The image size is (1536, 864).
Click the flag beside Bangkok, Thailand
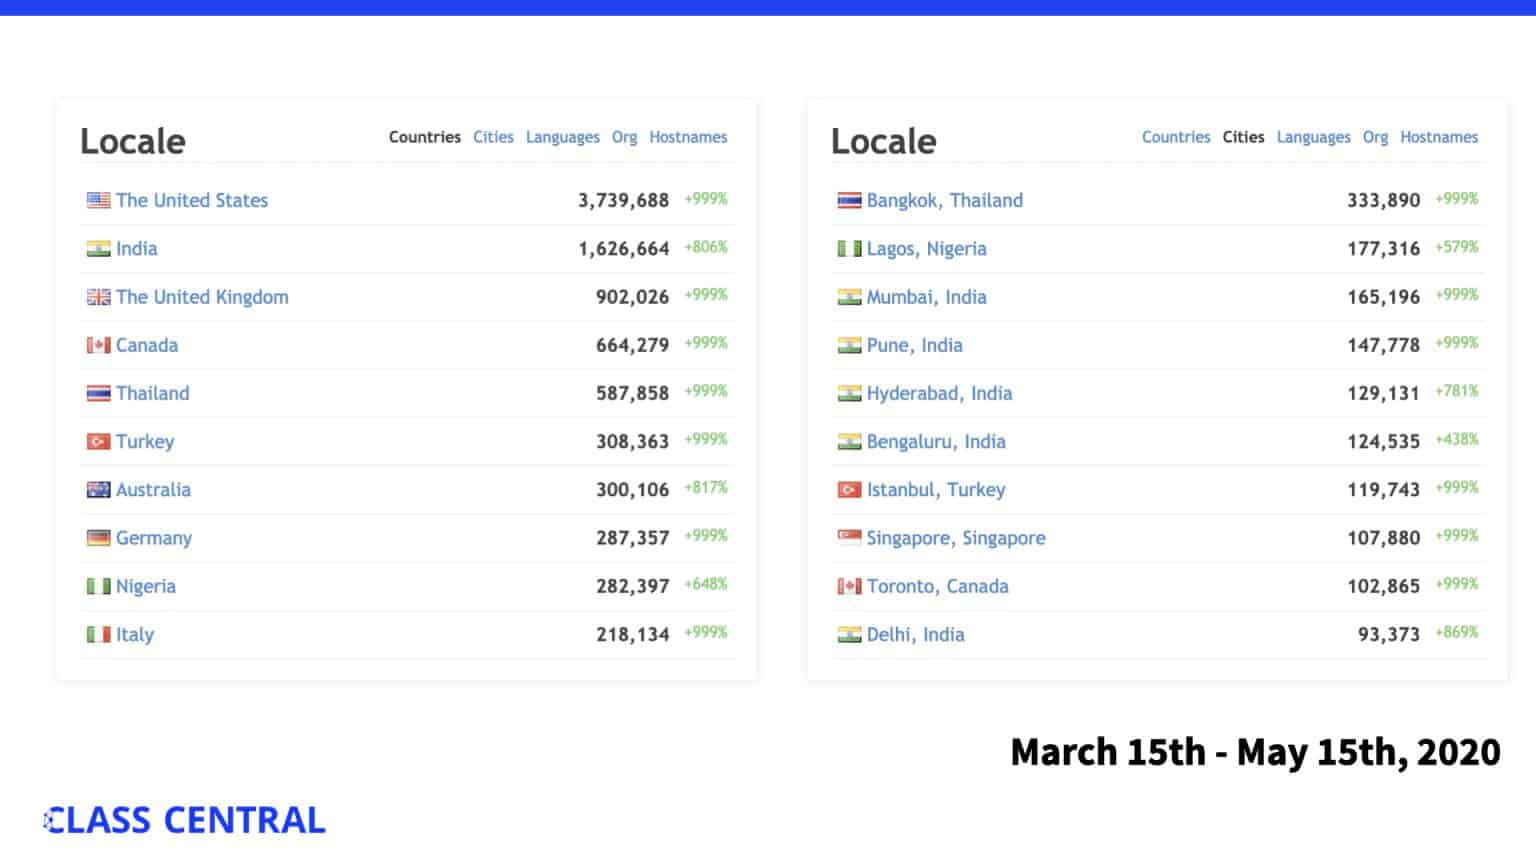click(849, 200)
